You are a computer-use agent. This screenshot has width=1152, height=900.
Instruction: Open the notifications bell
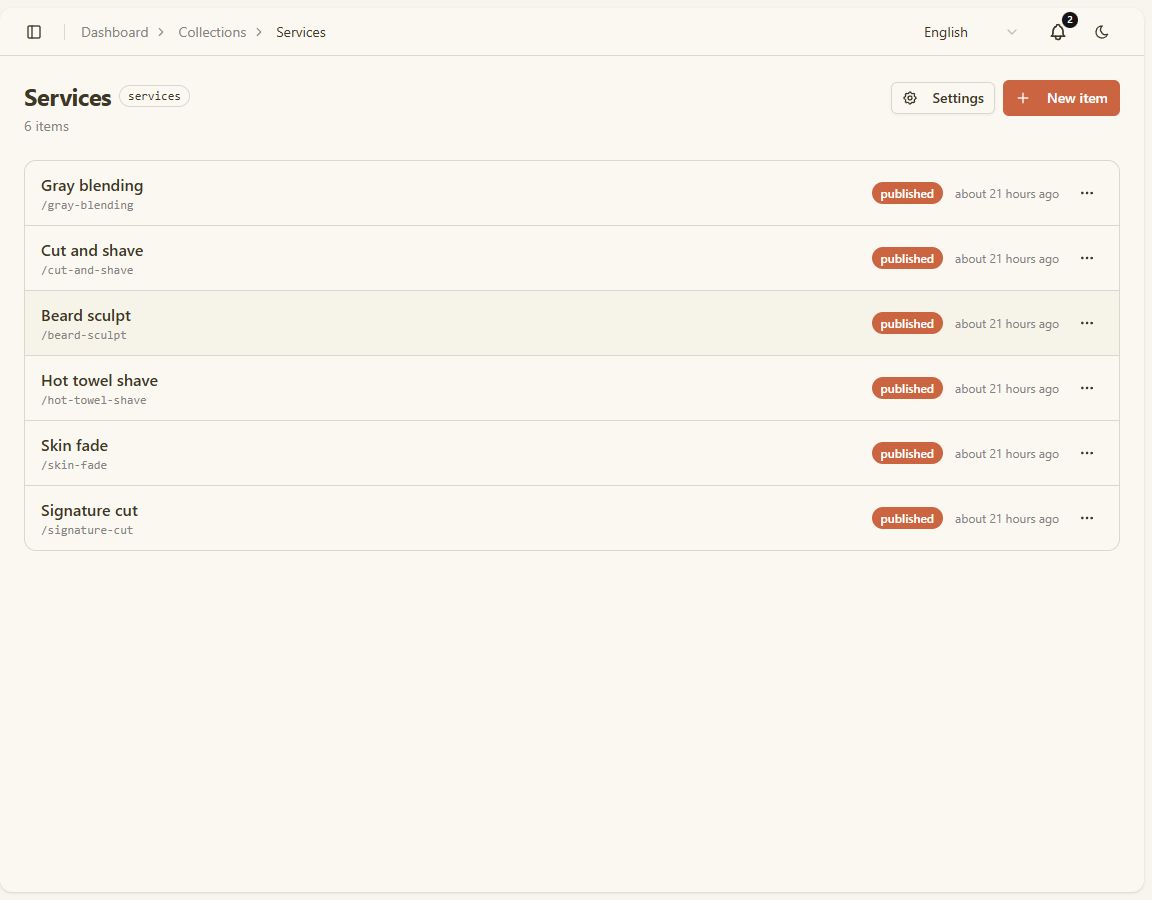coord(1057,32)
